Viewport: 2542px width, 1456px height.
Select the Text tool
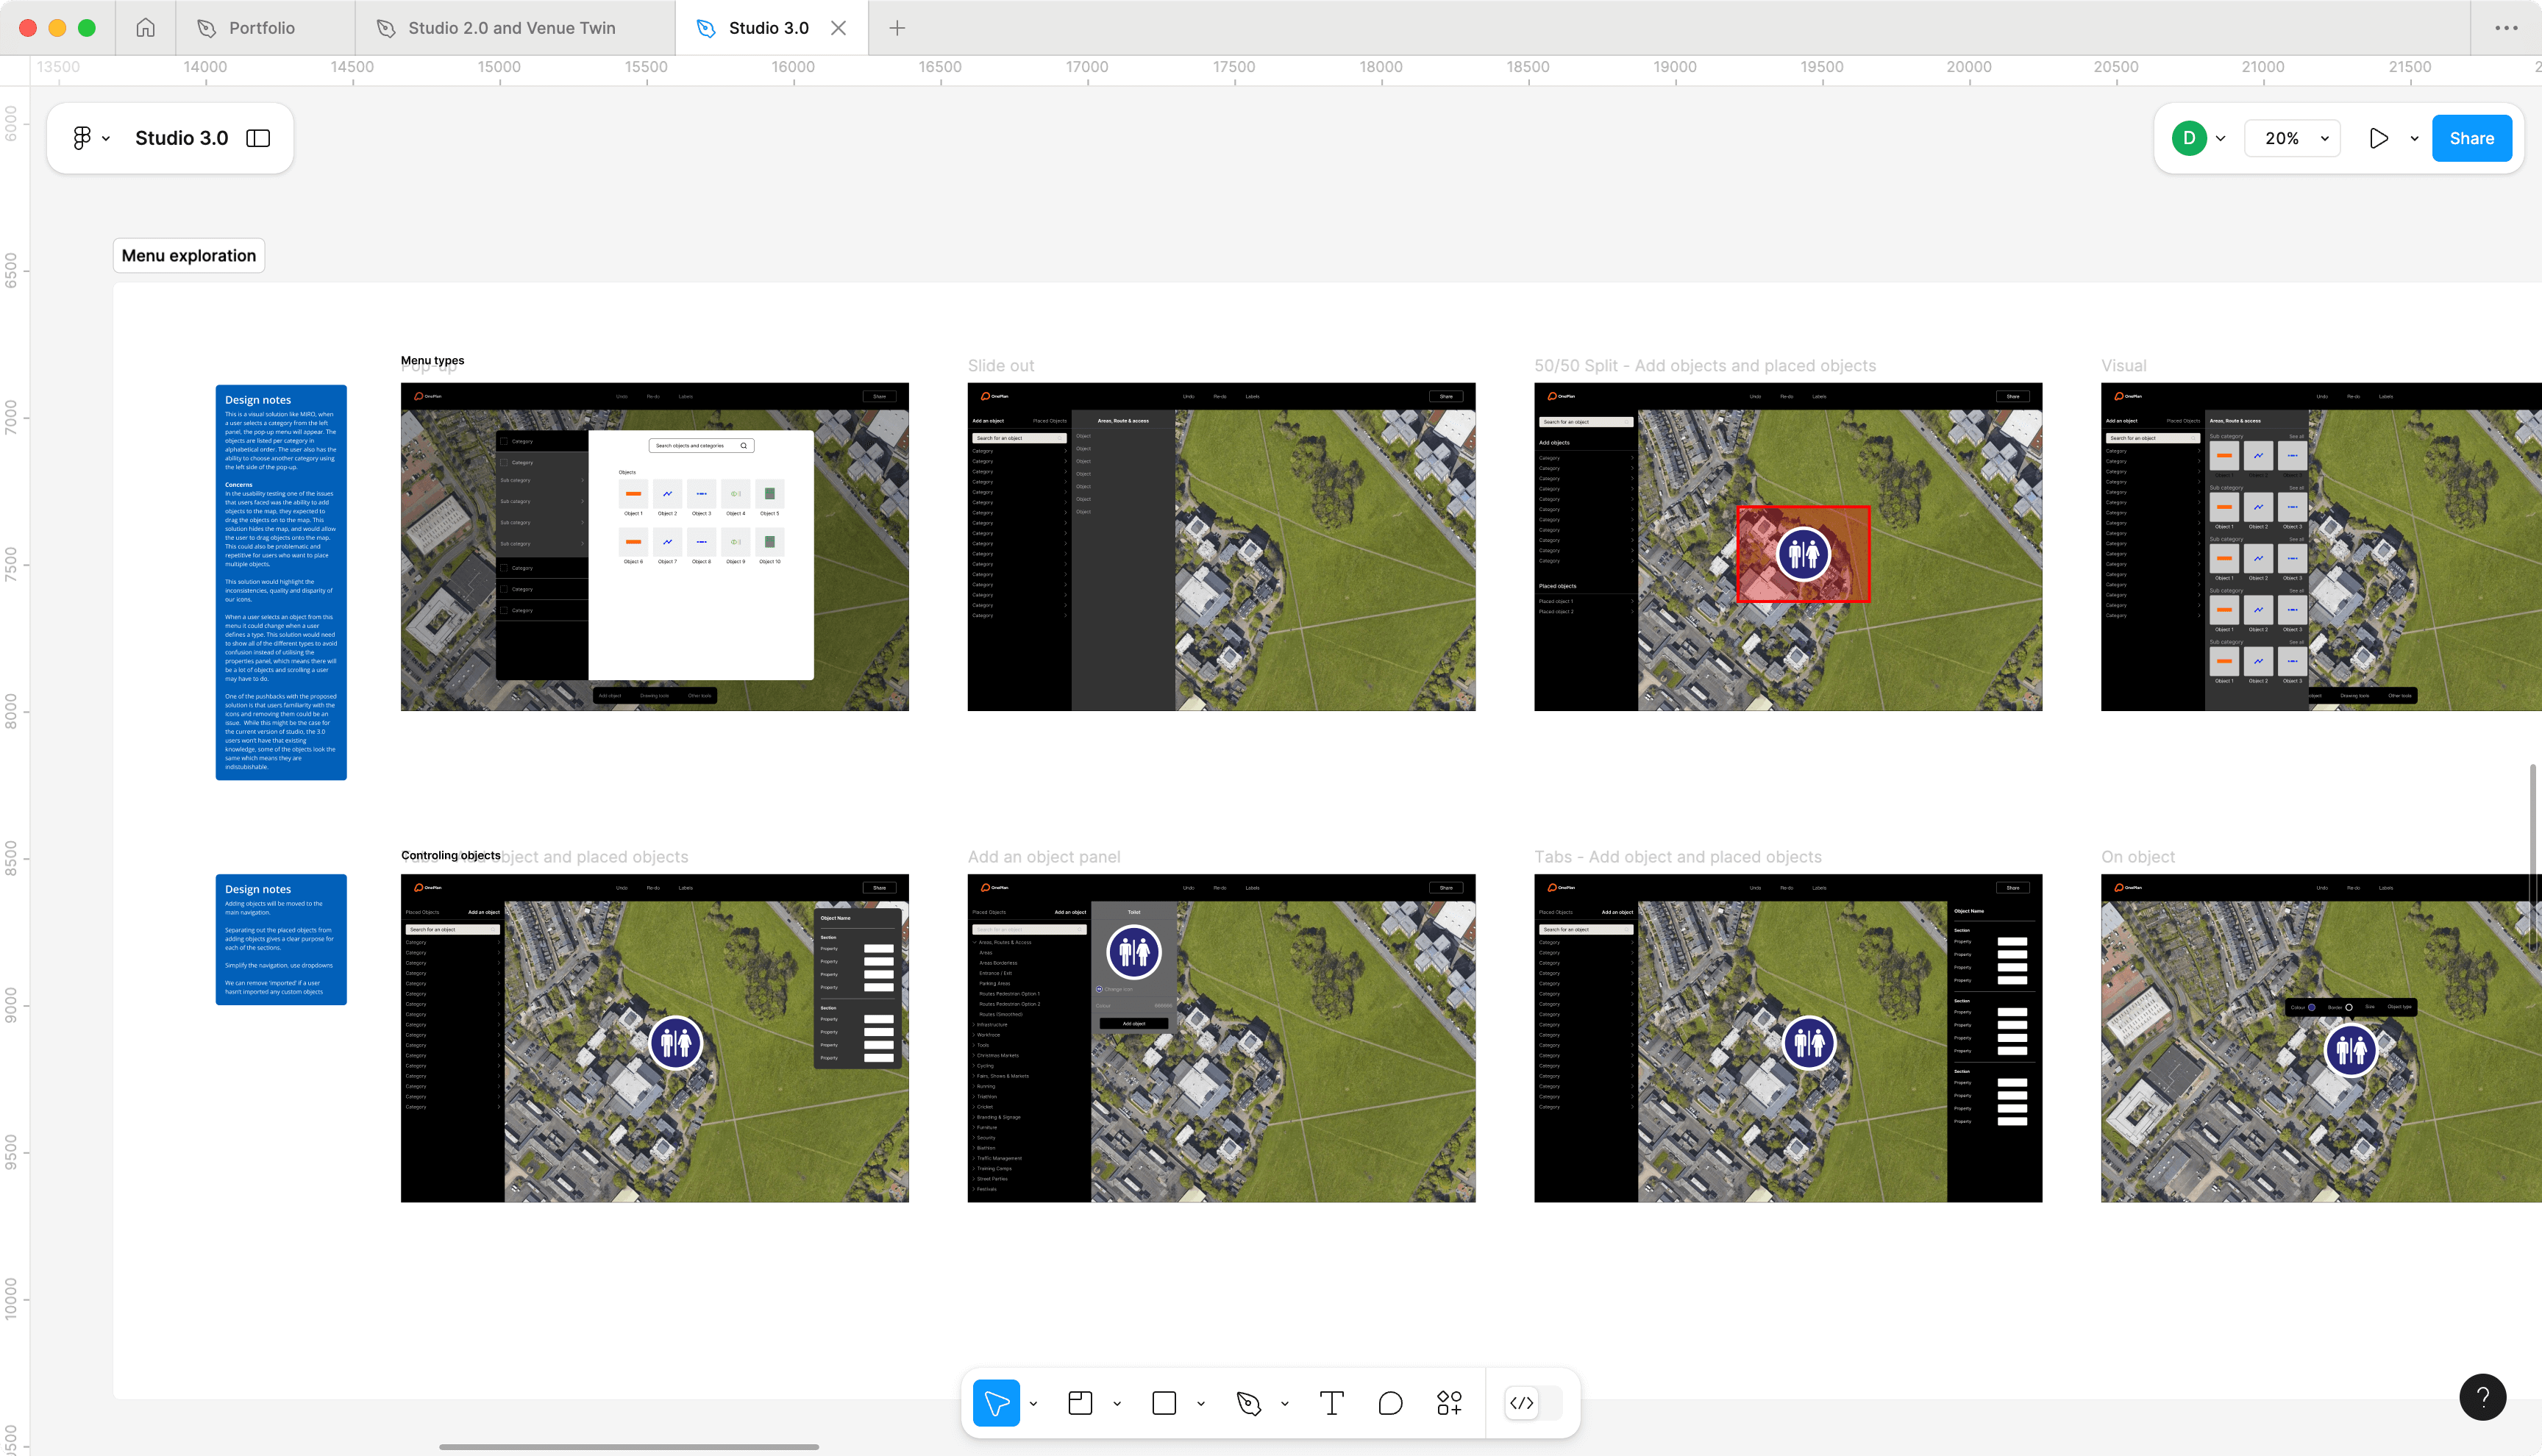click(1331, 1403)
